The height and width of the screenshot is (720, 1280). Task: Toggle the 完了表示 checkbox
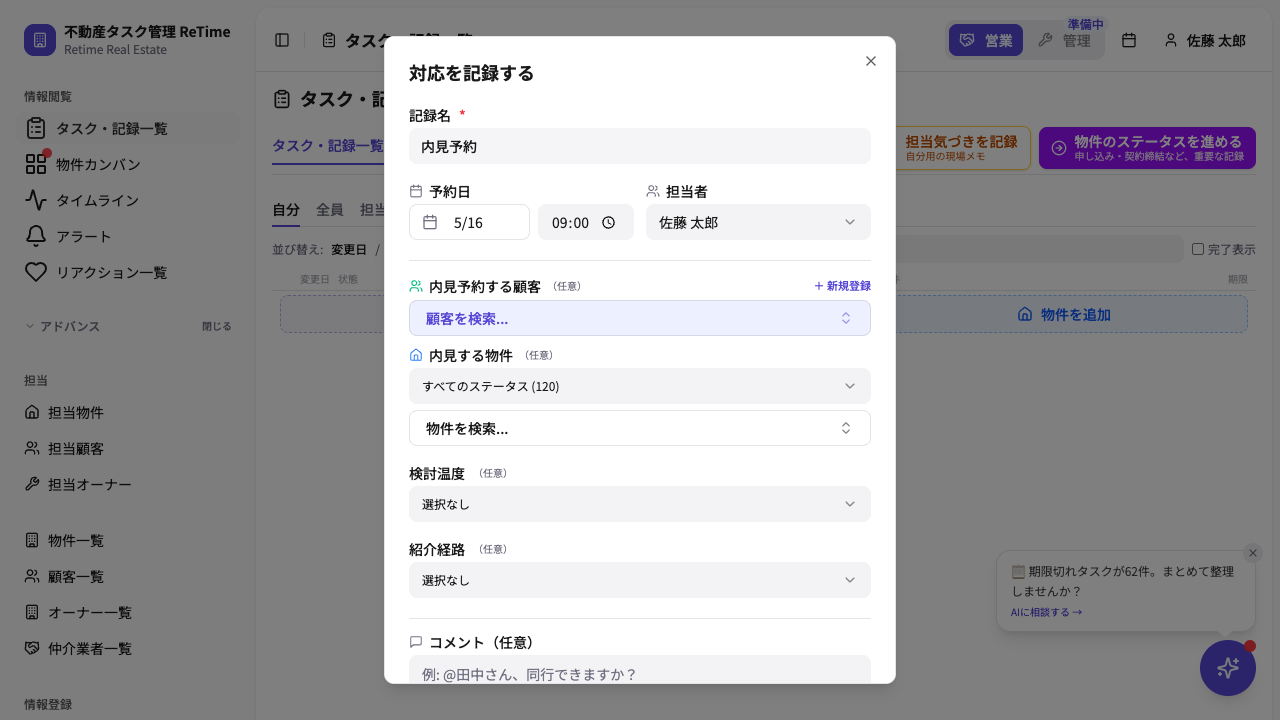click(x=1198, y=249)
